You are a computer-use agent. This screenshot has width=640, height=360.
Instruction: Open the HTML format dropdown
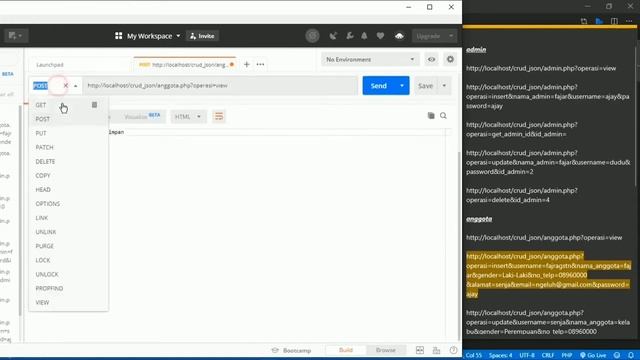pyautogui.click(x=188, y=117)
